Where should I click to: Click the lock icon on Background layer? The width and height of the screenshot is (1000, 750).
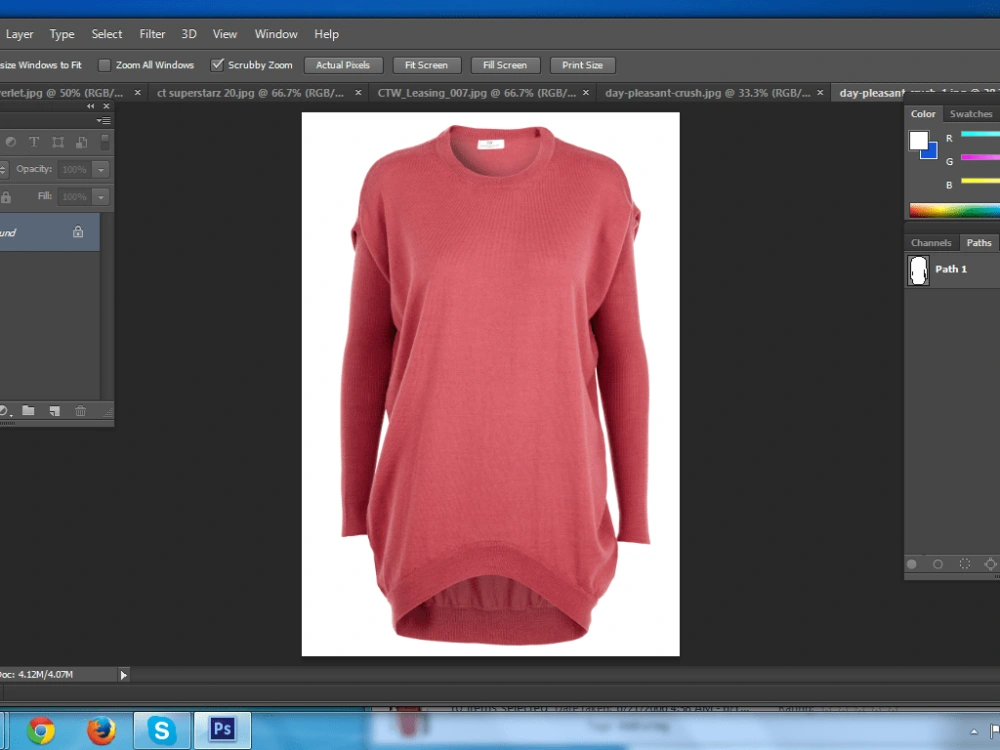click(x=78, y=232)
